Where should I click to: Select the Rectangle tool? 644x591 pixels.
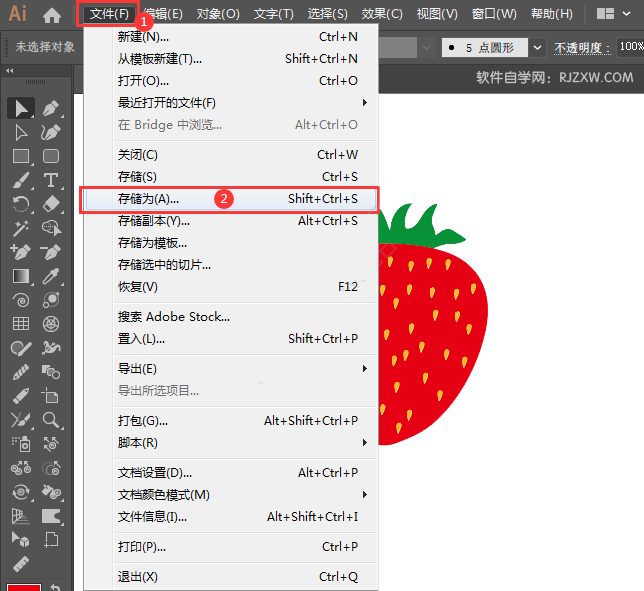tap(21, 156)
